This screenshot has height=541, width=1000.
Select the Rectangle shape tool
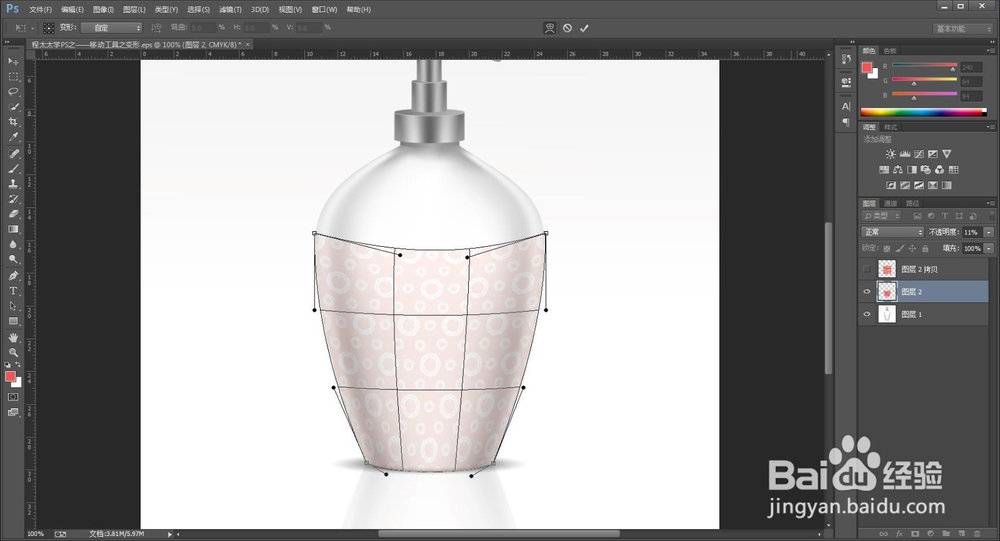13,322
